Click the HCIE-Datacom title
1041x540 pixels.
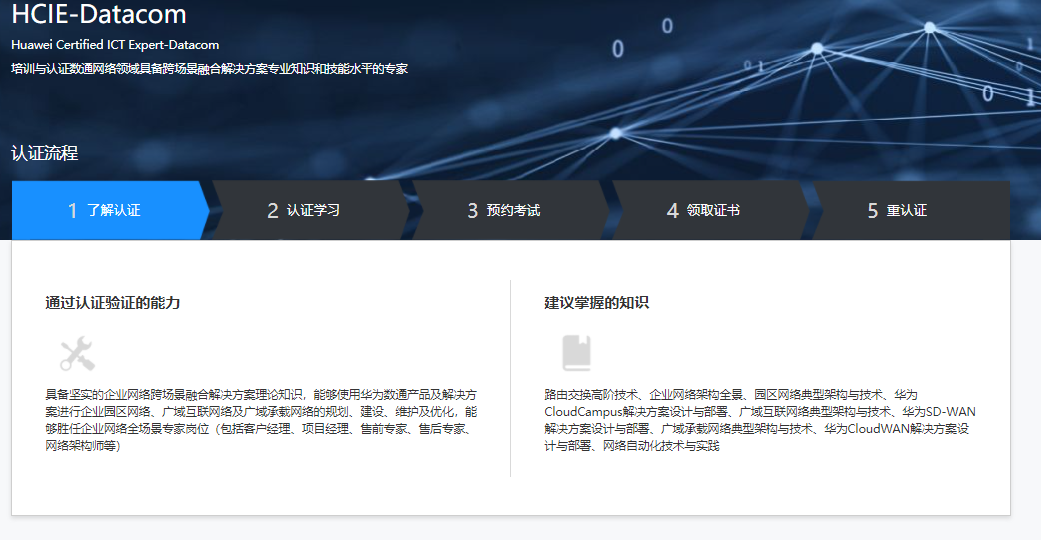pyautogui.click(x=99, y=13)
